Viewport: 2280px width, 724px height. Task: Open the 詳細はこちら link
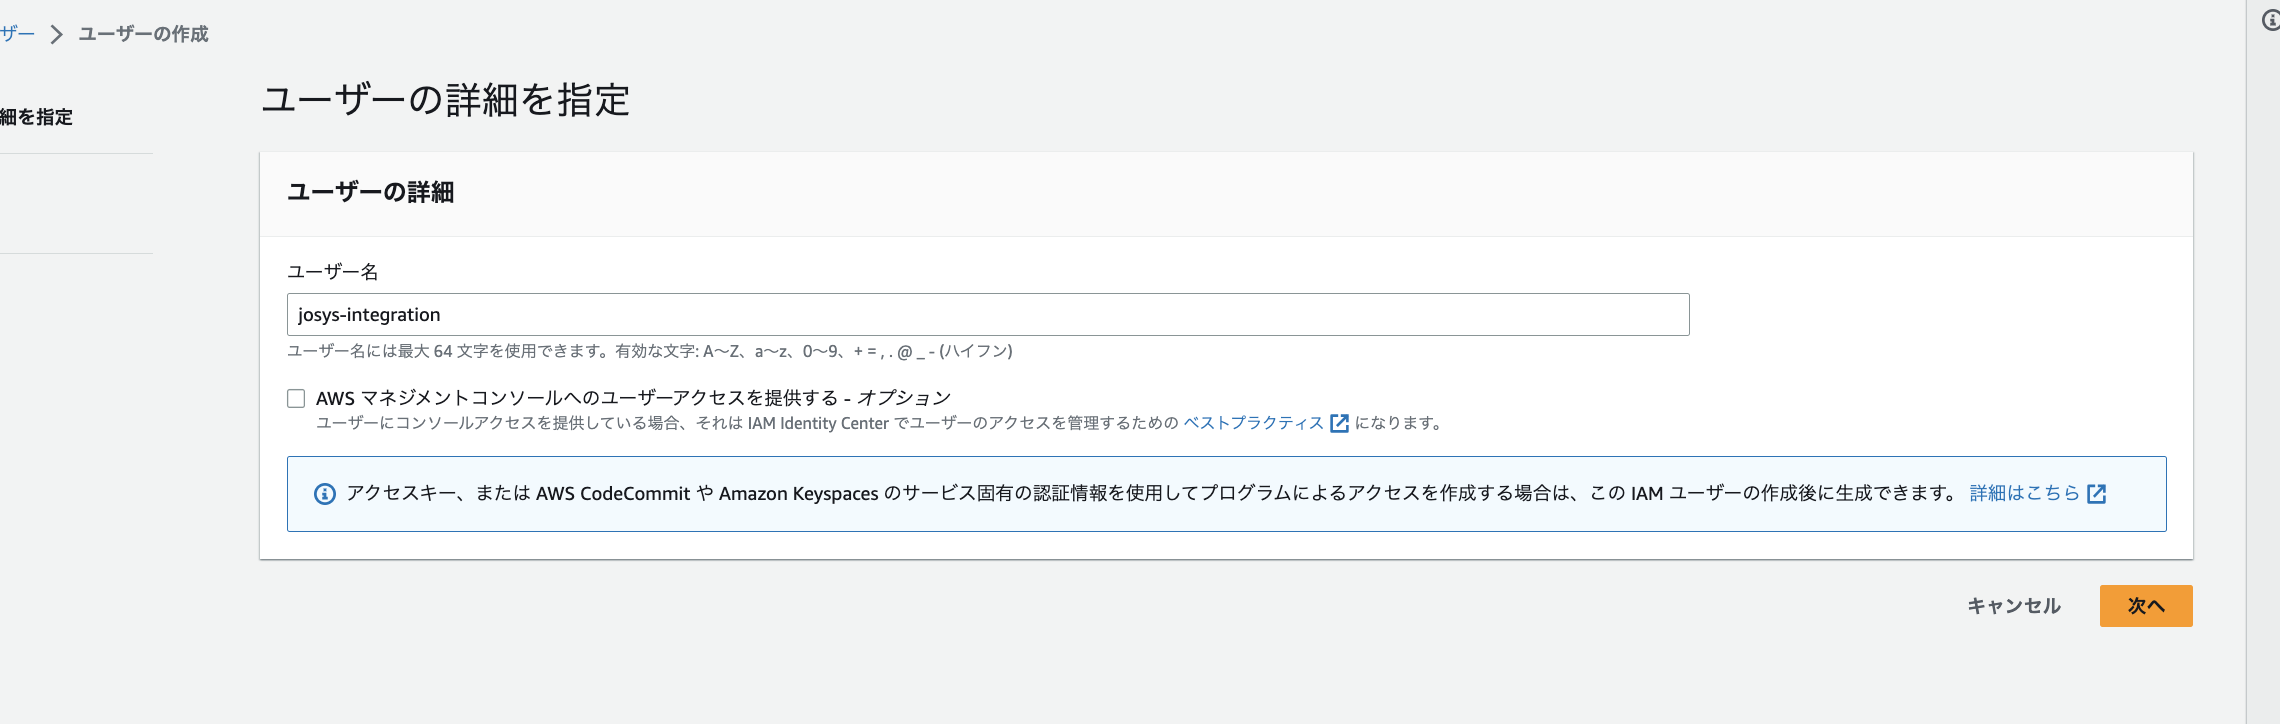2024,493
